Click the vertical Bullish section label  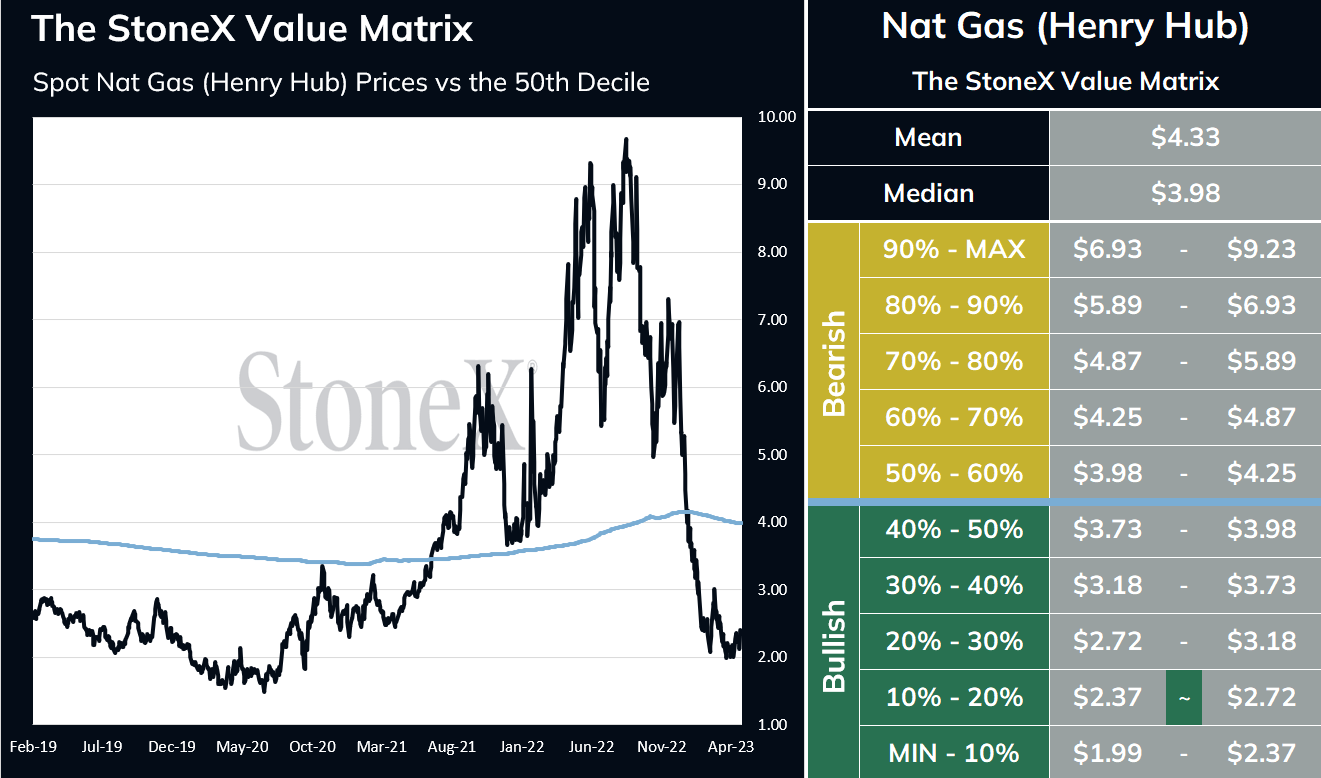[833, 641]
